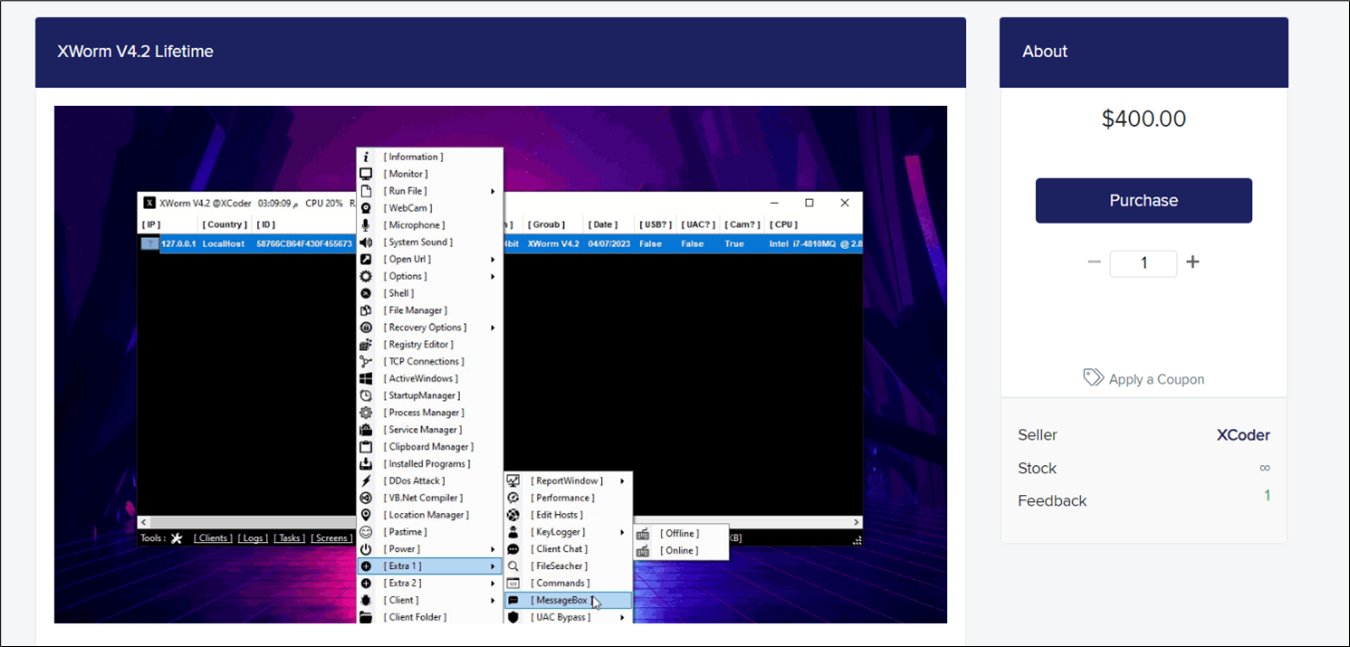Click the TCP Connections icon
1350x647 pixels.
[x=364, y=361]
